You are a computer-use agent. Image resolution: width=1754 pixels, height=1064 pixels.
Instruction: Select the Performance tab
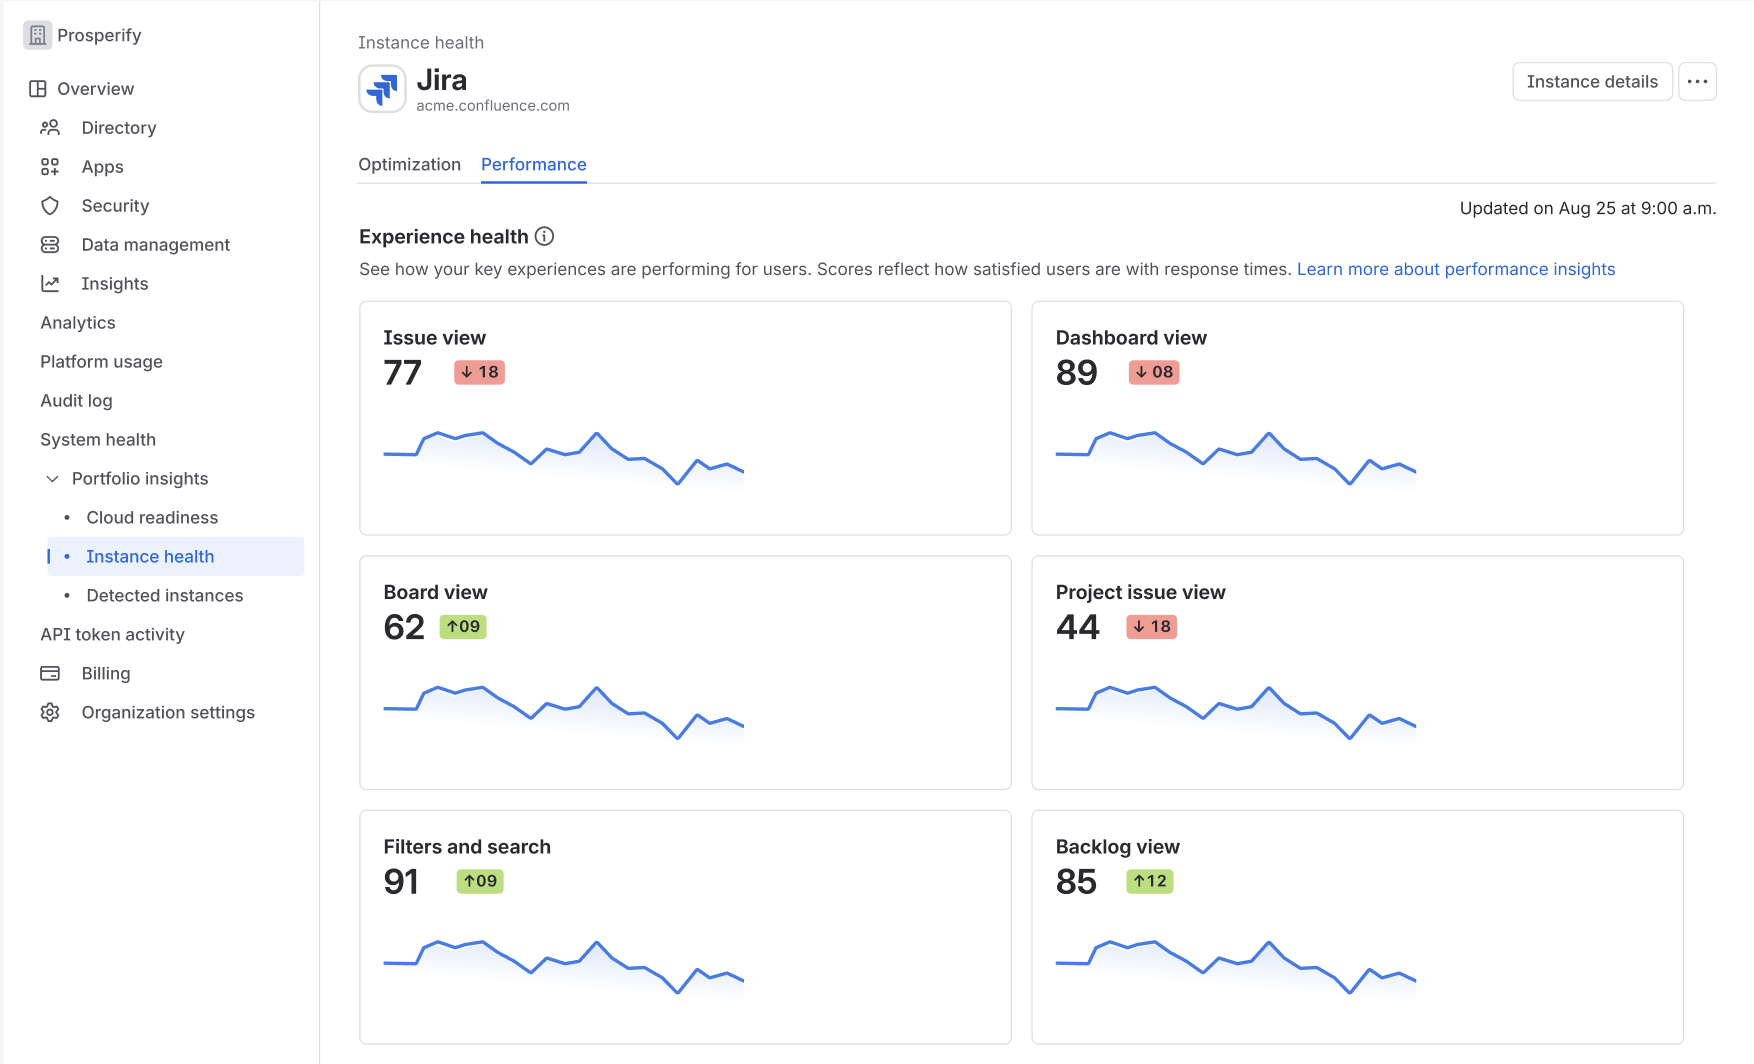(x=533, y=164)
